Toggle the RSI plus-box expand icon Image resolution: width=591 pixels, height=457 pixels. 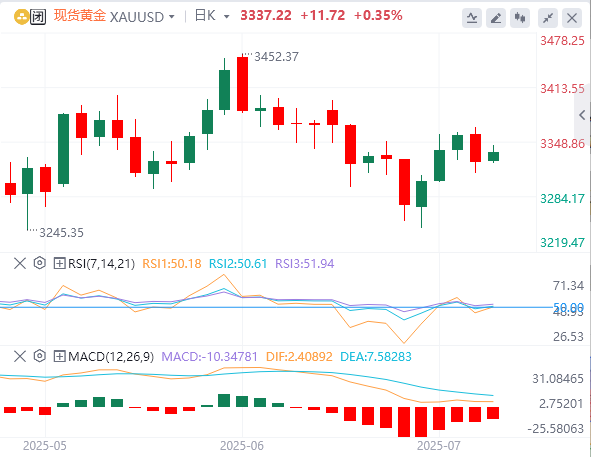pos(60,263)
